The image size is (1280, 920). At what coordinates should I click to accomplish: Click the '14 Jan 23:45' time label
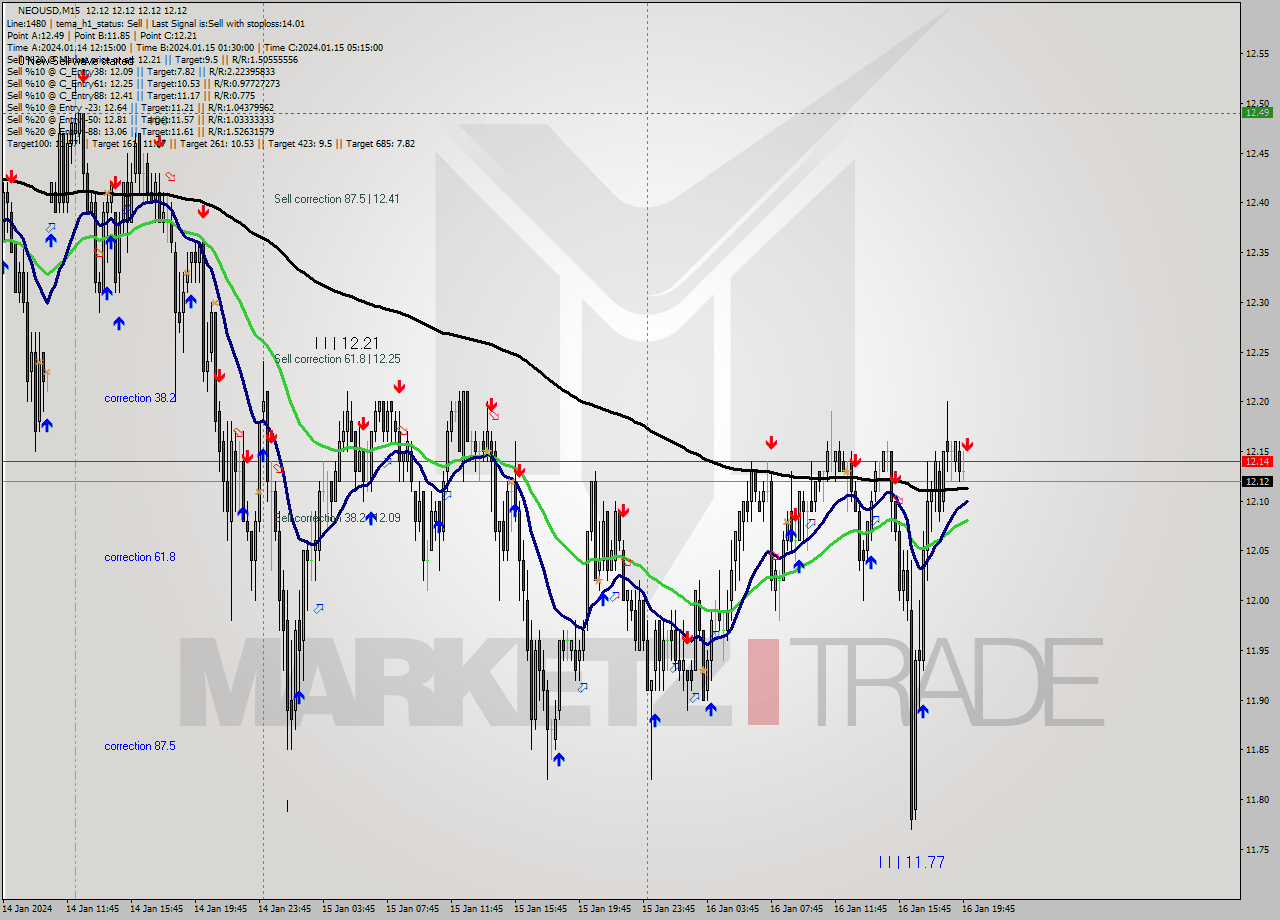(x=284, y=909)
